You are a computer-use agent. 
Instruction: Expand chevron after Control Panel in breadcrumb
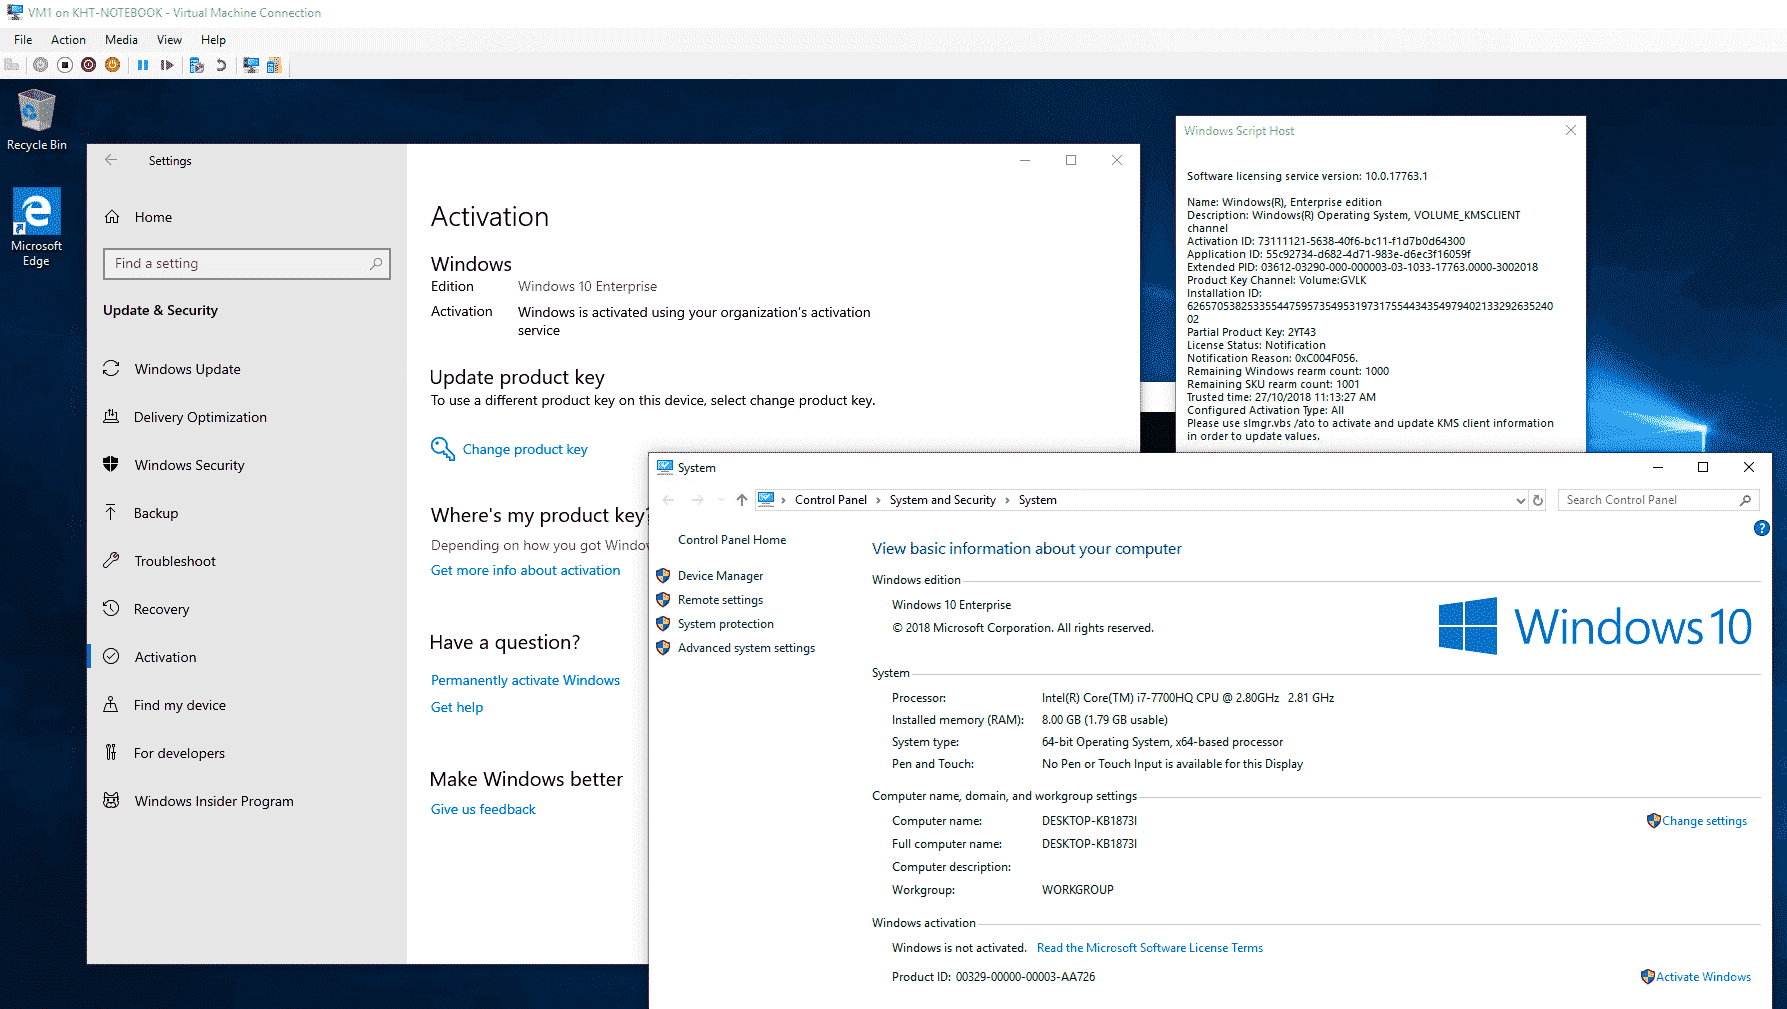click(878, 500)
